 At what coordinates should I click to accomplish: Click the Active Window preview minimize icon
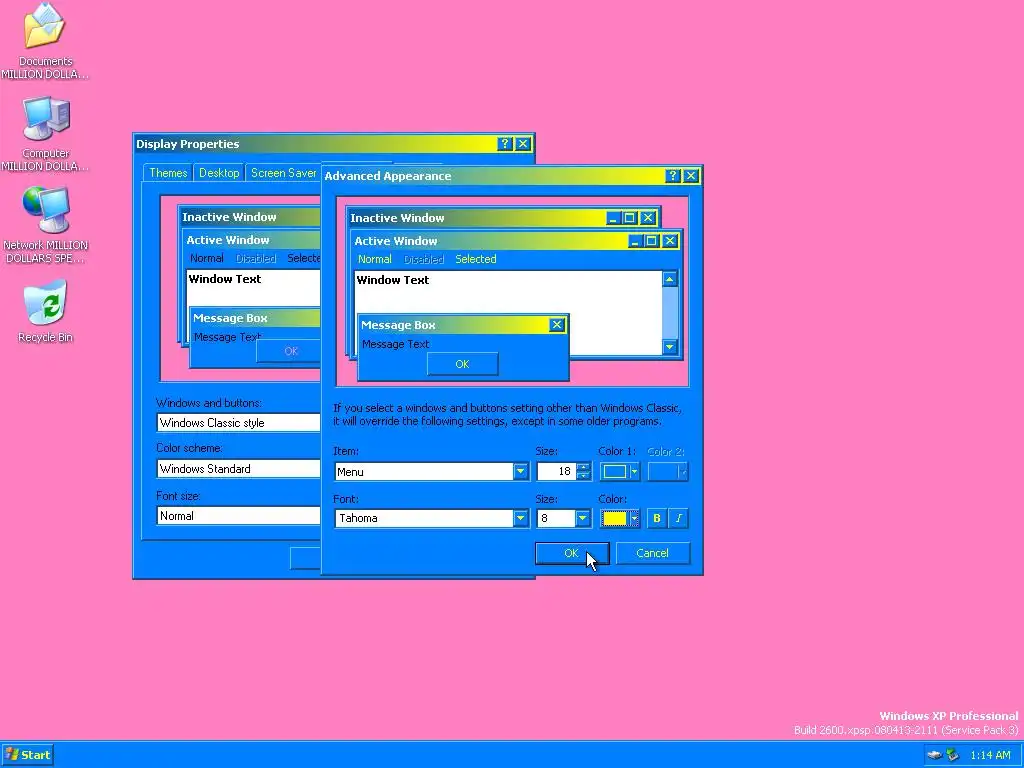[635, 241]
